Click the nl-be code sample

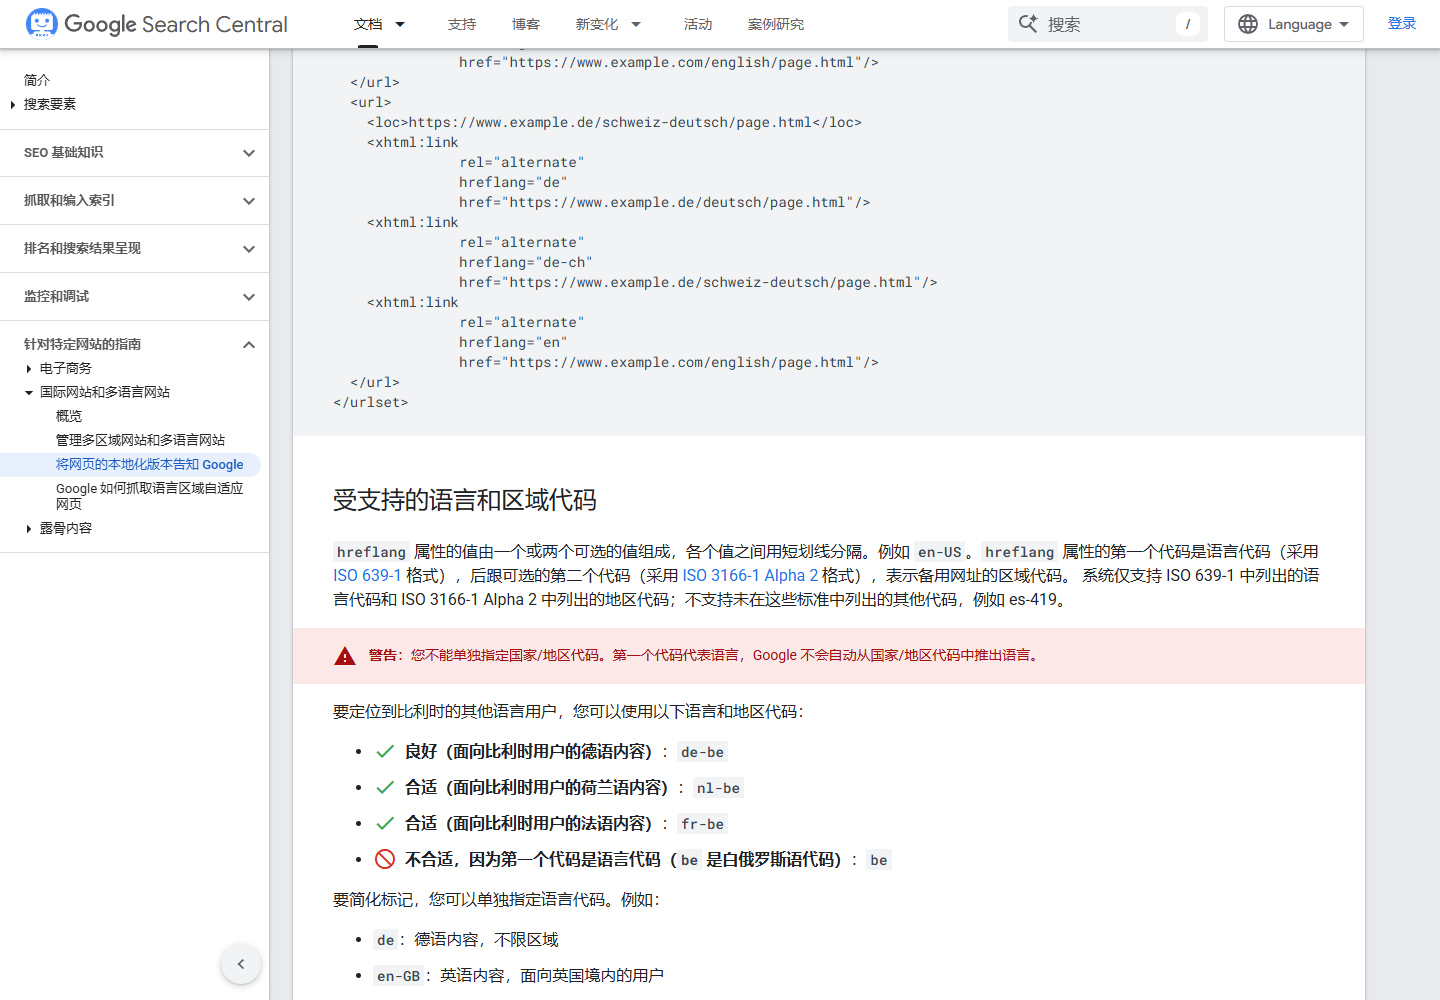point(718,788)
